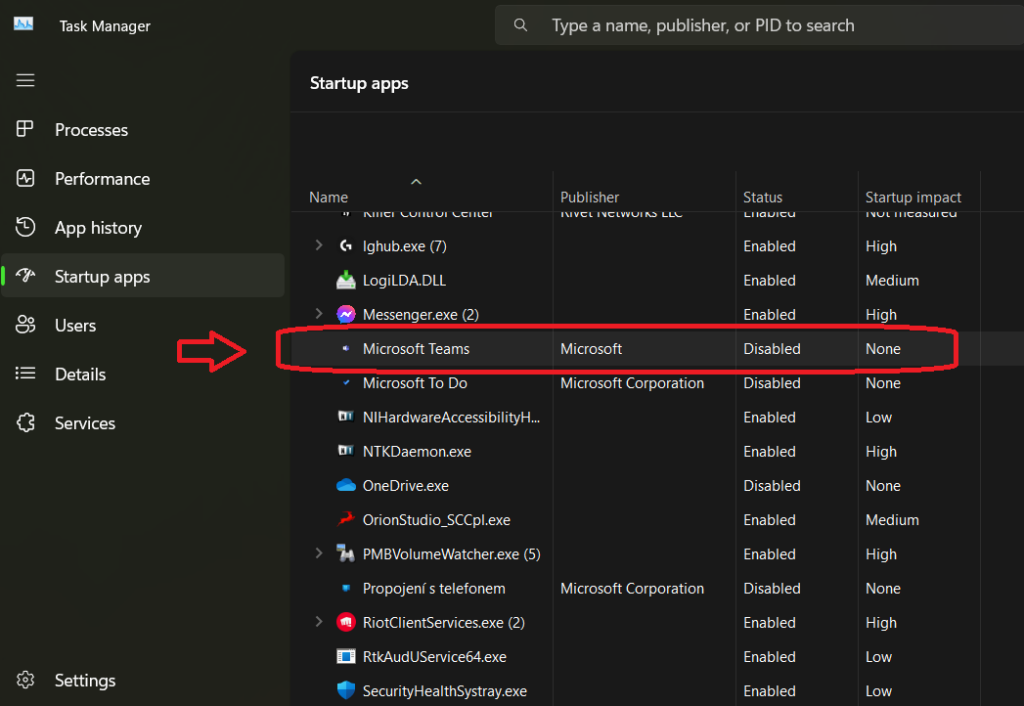Click the NTKDaemon.exe icon
This screenshot has height=706, width=1024.
[x=345, y=451]
